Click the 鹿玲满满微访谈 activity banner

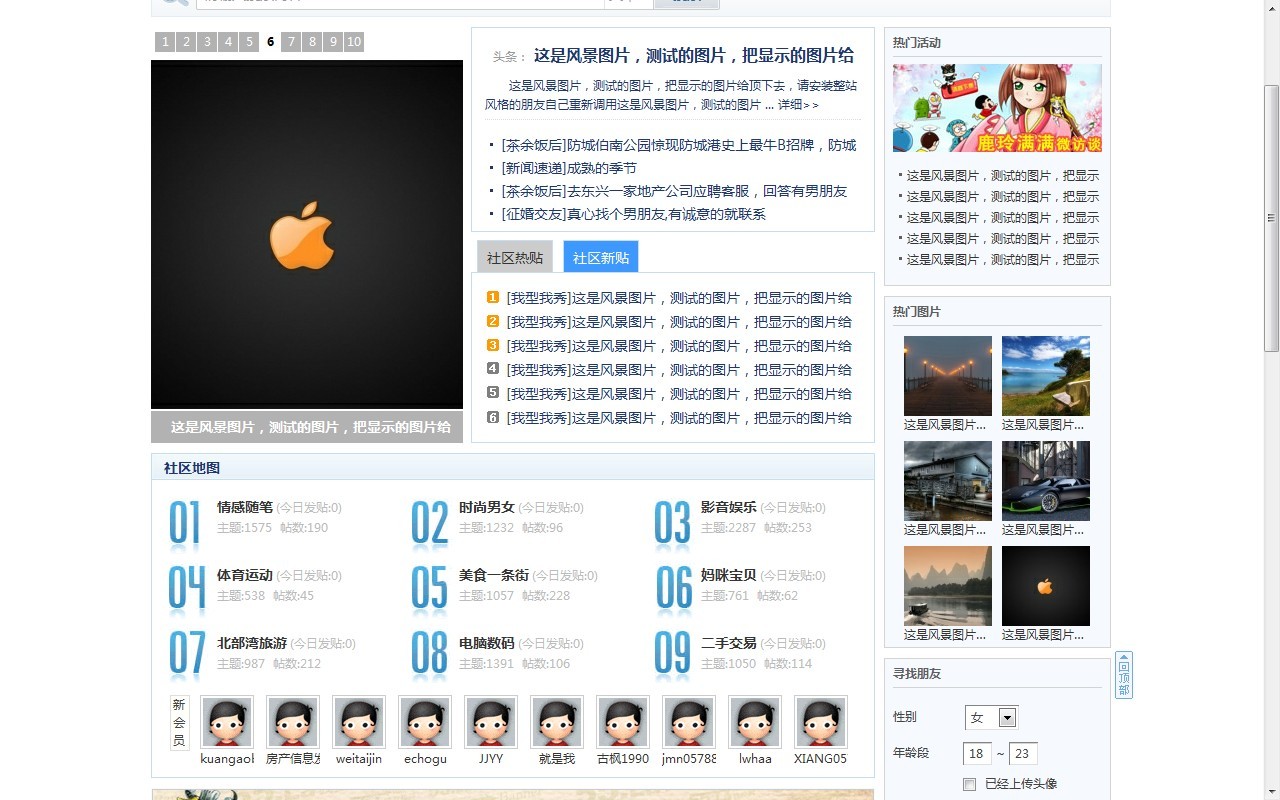pyautogui.click(x=997, y=108)
